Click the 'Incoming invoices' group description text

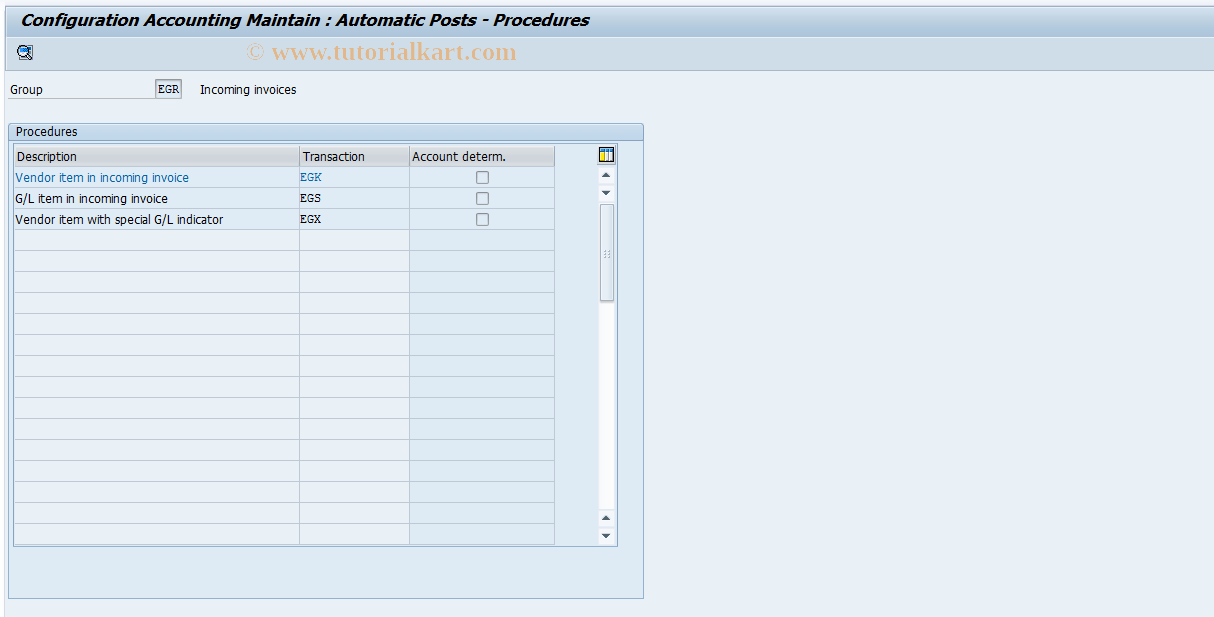click(x=248, y=89)
